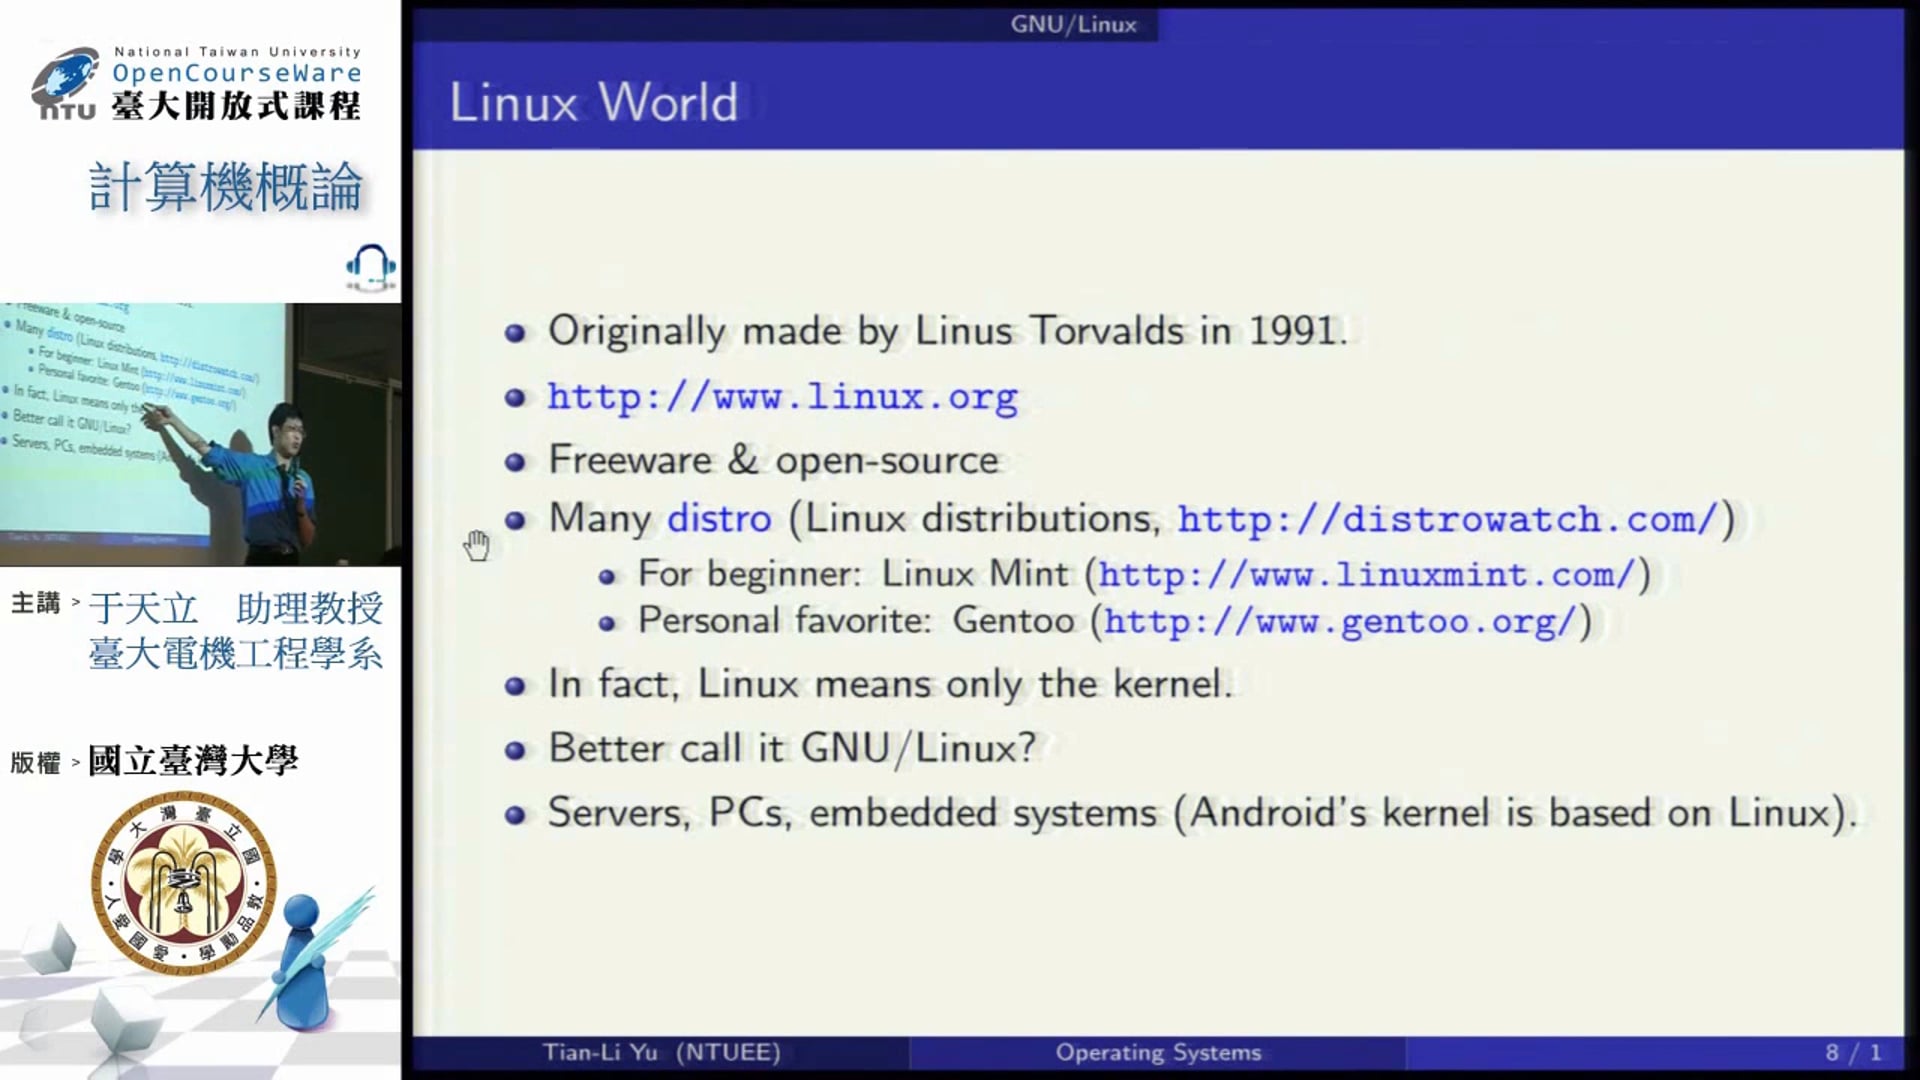1920x1080 pixels.
Task: Click the lecturer name 于天立 助理教授
Action: pyautogui.click(x=236, y=608)
